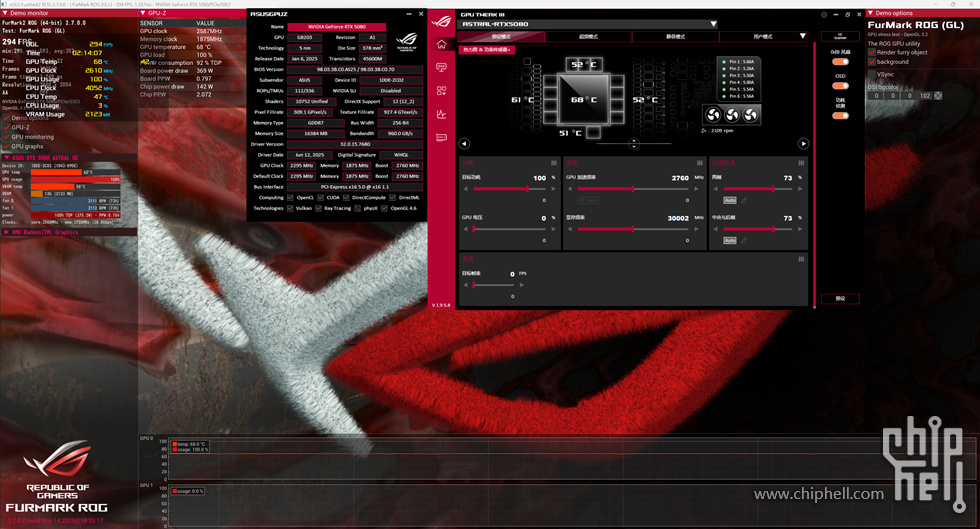Open GPU Tweak III settings gear icon
980x529 pixels.
824,14
